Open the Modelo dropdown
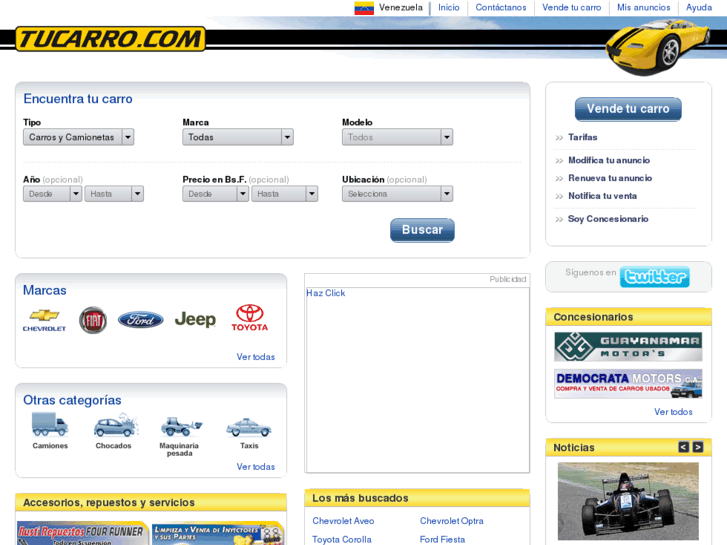 [397, 137]
